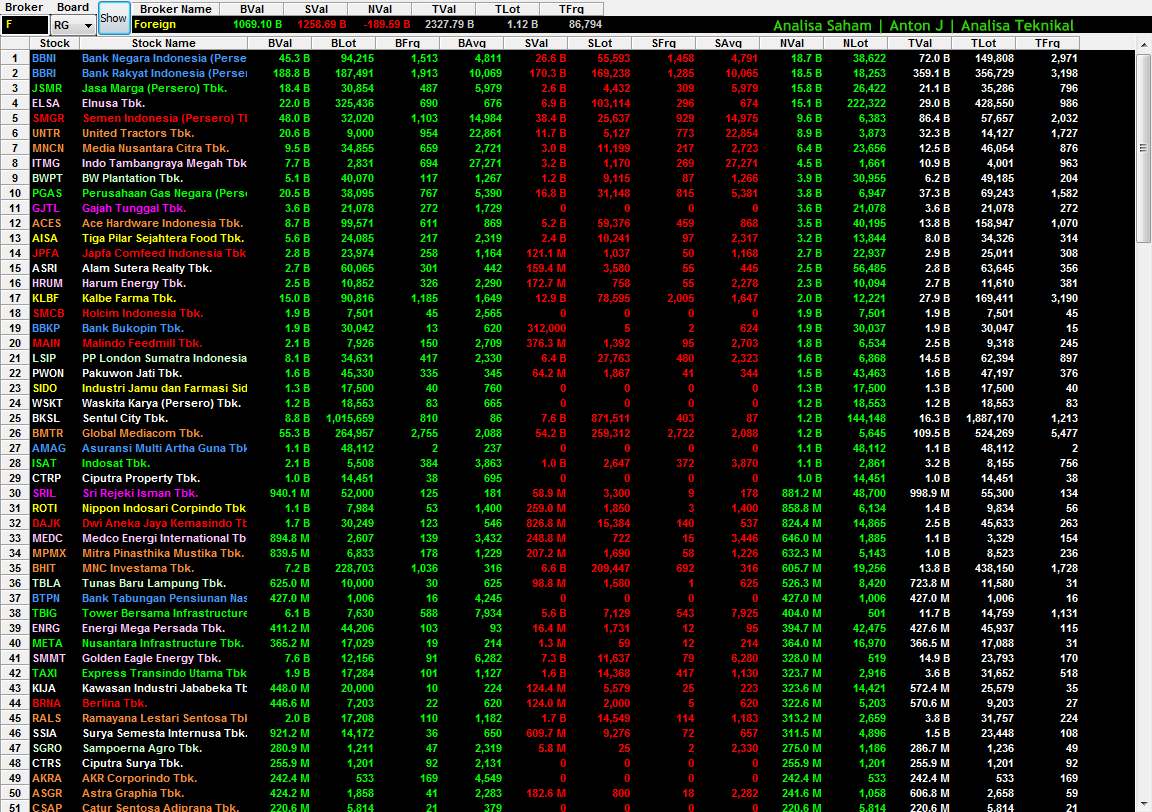
Task: Sort by the Stock column header
Action: click(x=54, y=43)
